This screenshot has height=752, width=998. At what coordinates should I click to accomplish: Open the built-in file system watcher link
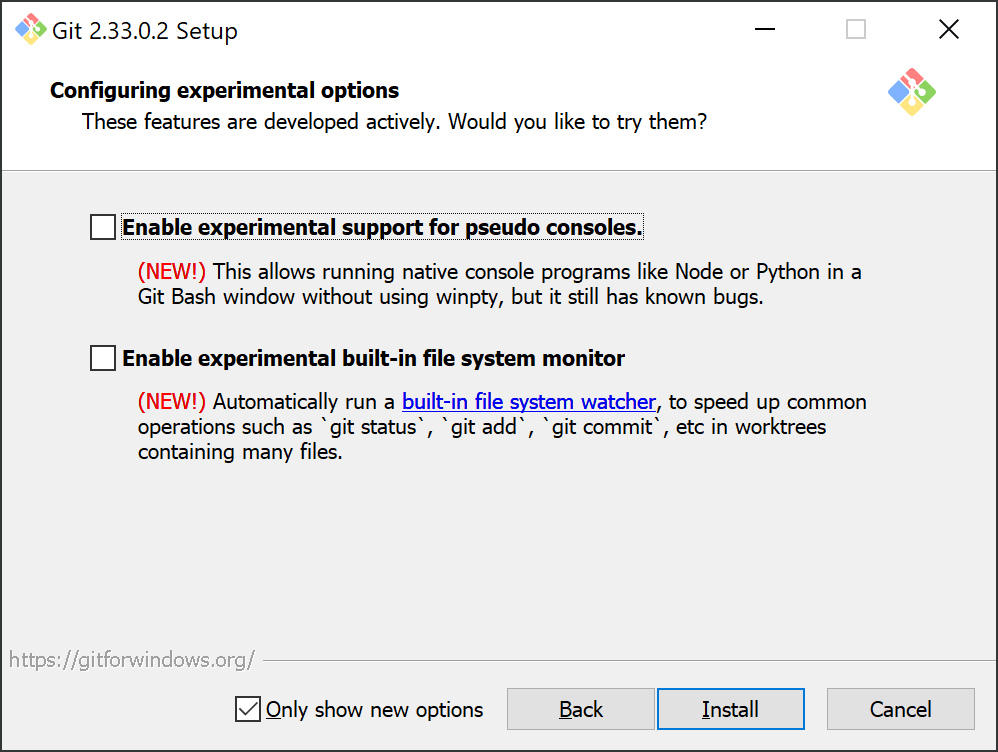pos(528,402)
